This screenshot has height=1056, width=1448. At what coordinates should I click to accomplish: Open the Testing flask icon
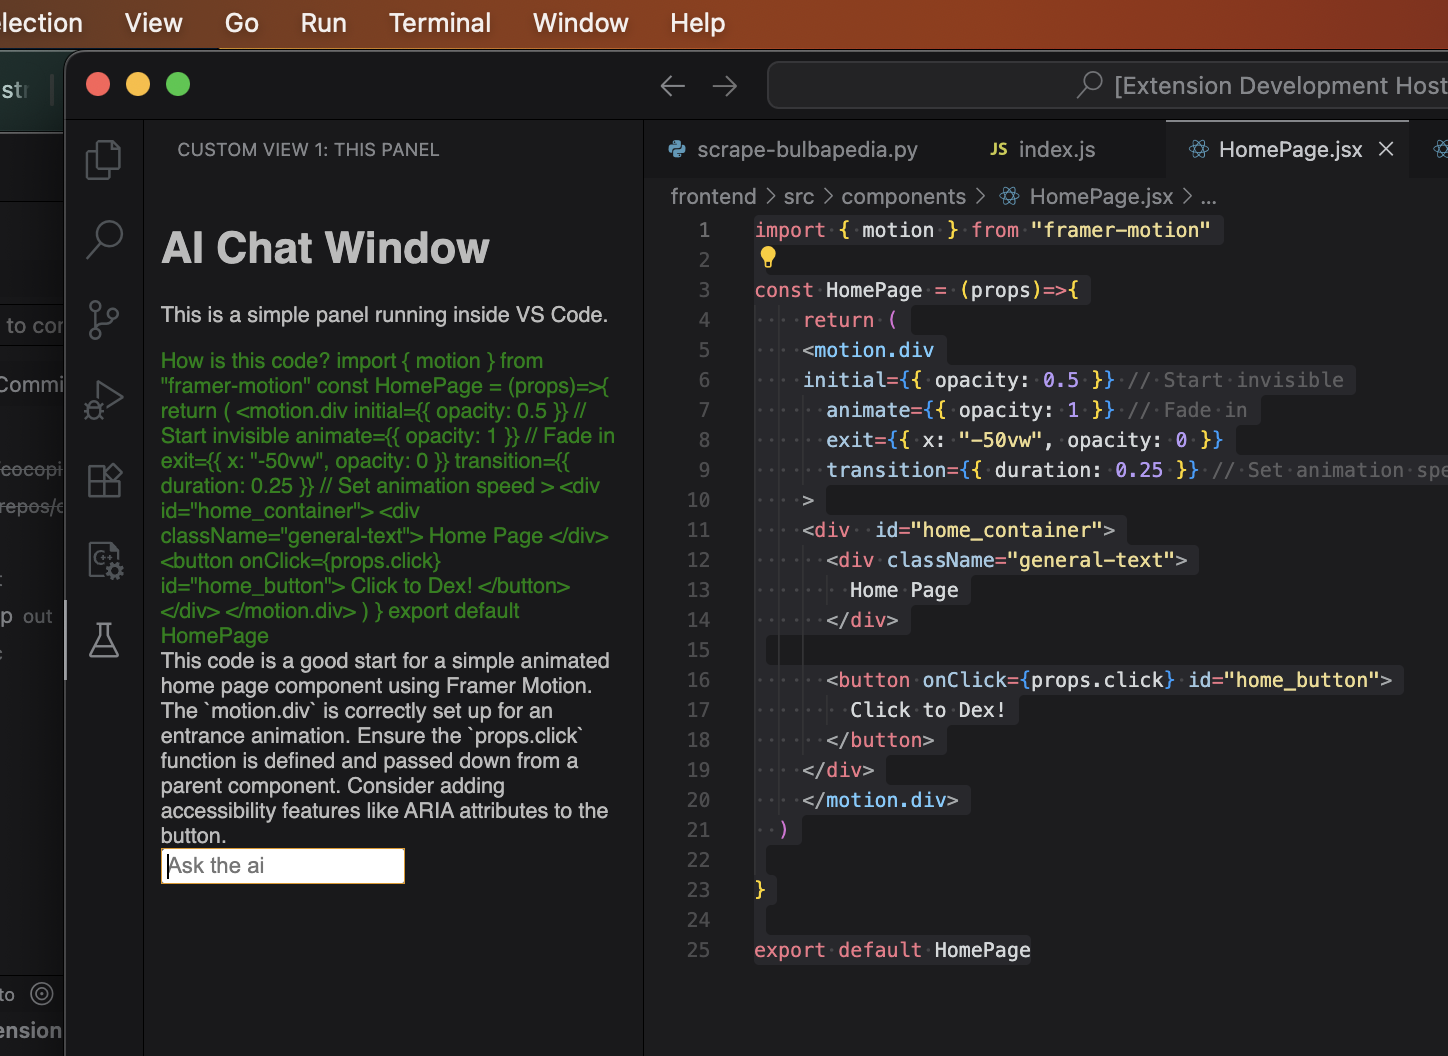click(x=104, y=640)
